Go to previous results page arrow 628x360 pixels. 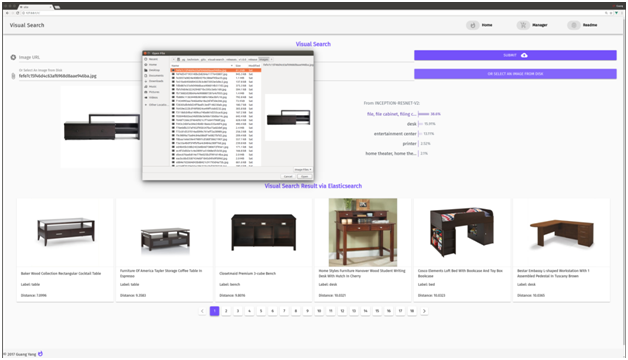[202, 311]
